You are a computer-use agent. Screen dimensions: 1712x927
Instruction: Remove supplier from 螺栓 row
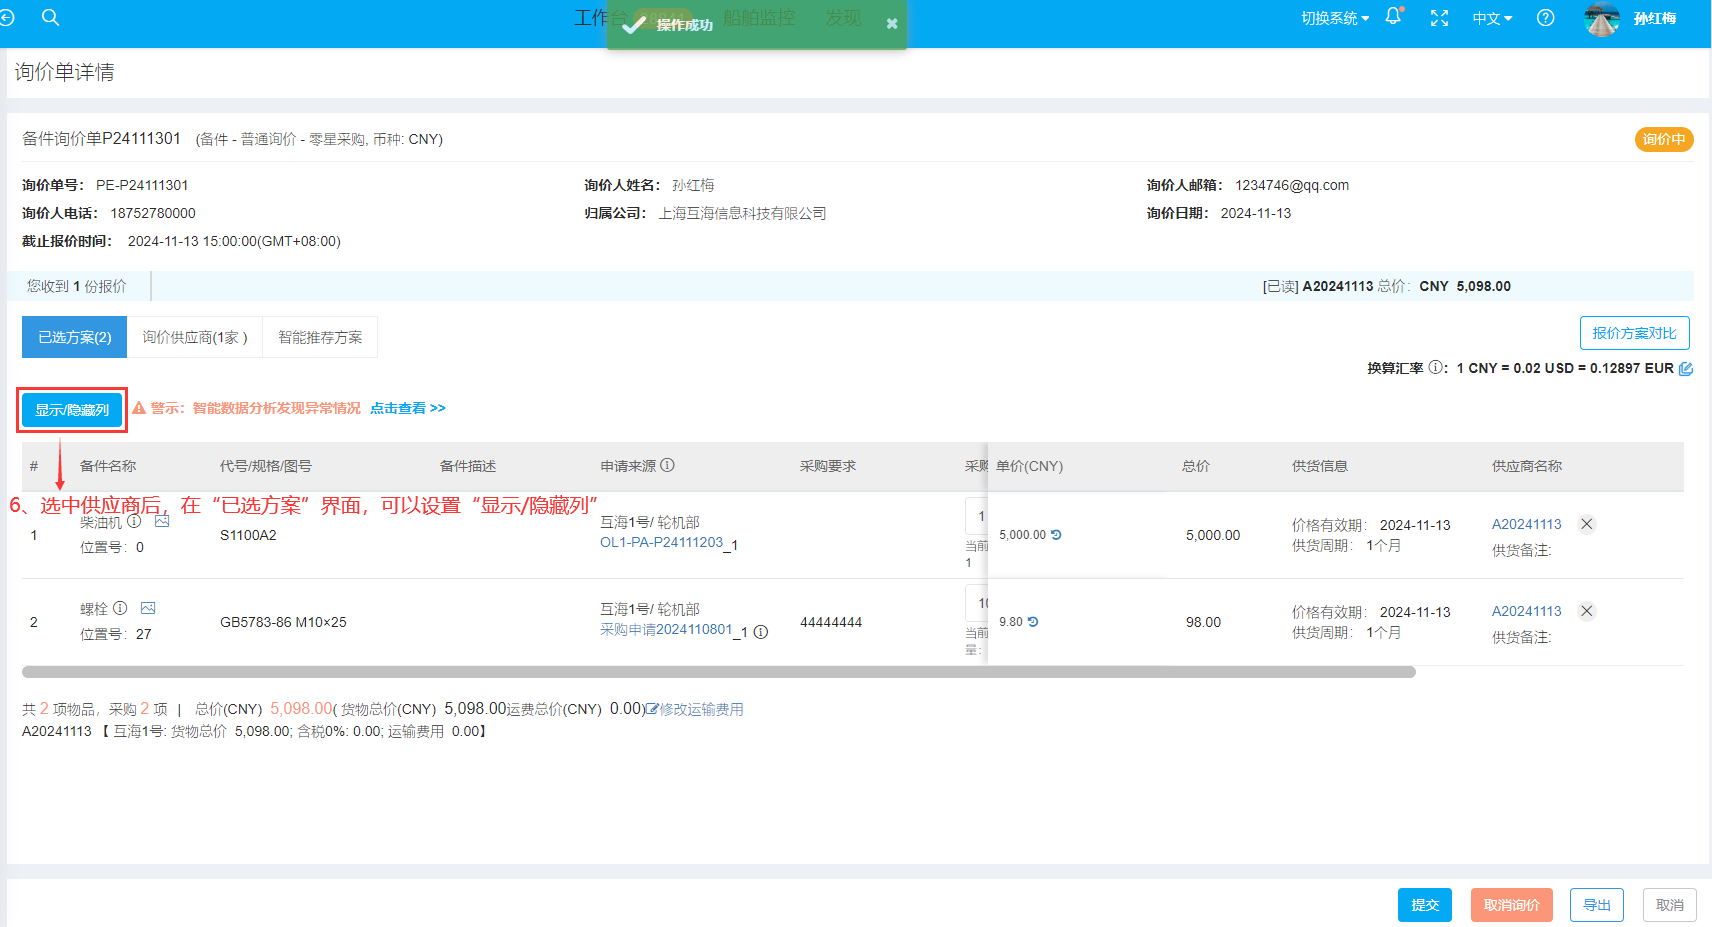point(1586,611)
